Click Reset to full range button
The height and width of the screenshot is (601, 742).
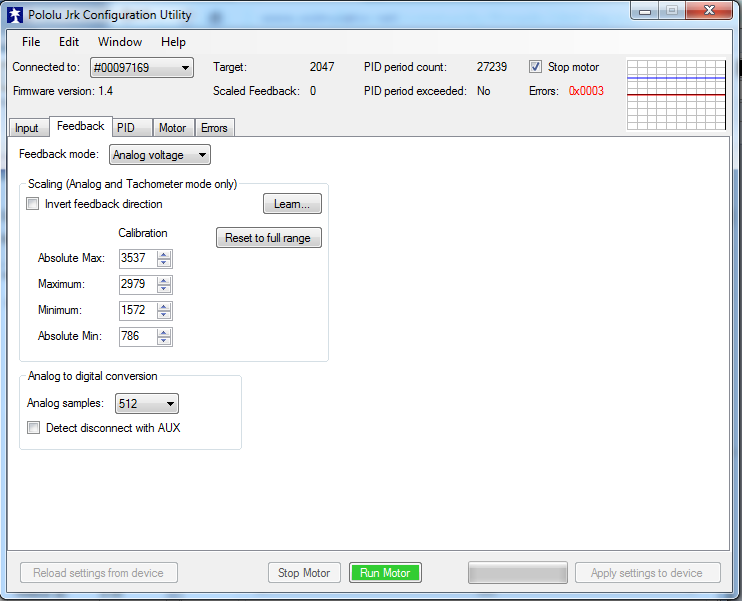[x=269, y=238]
